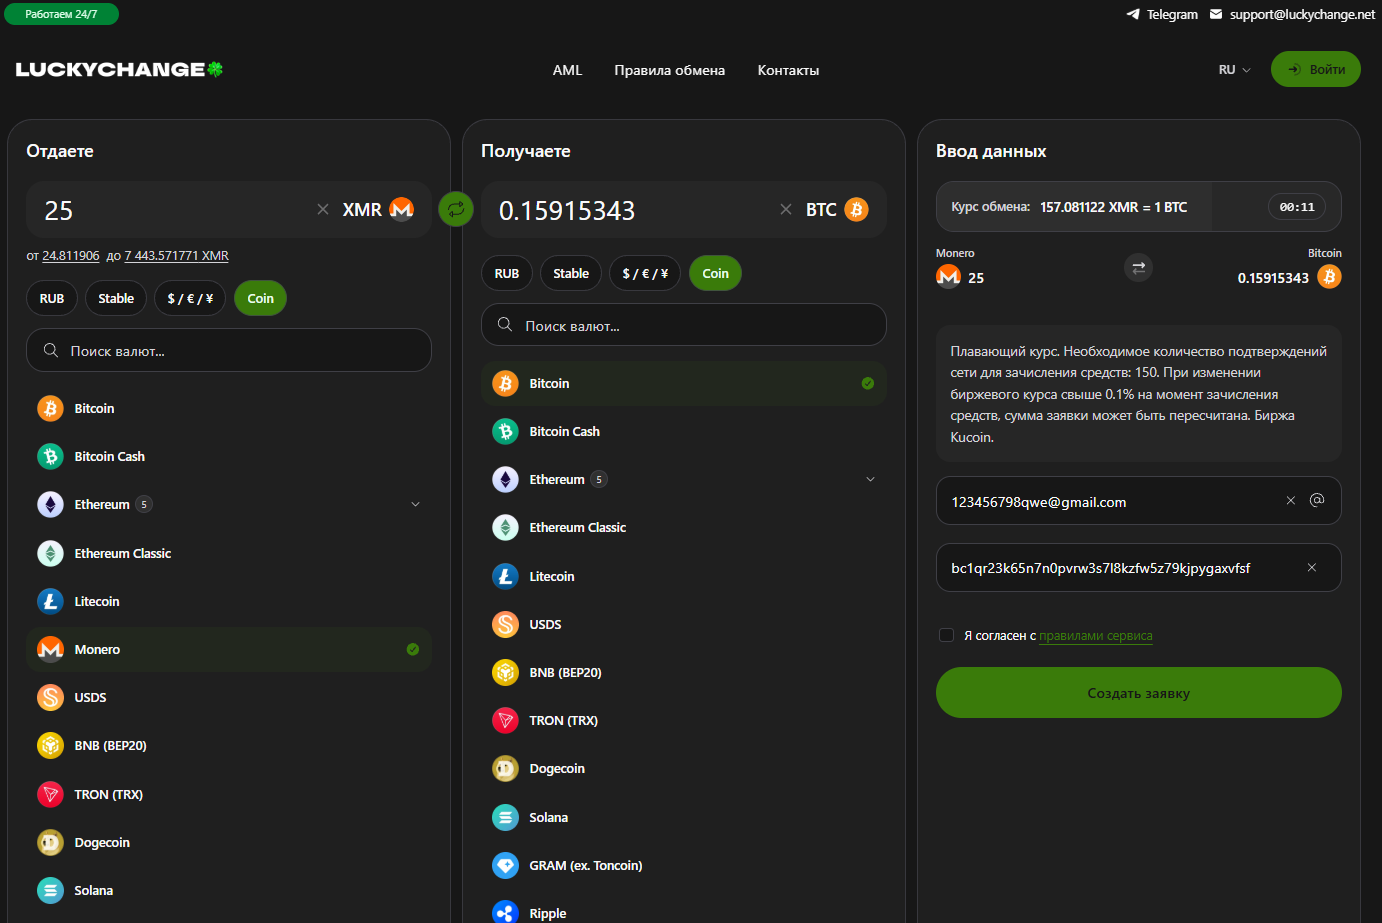Click the Войти login button
Viewport: 1382px width, 923px height.
click(1315, 69)
